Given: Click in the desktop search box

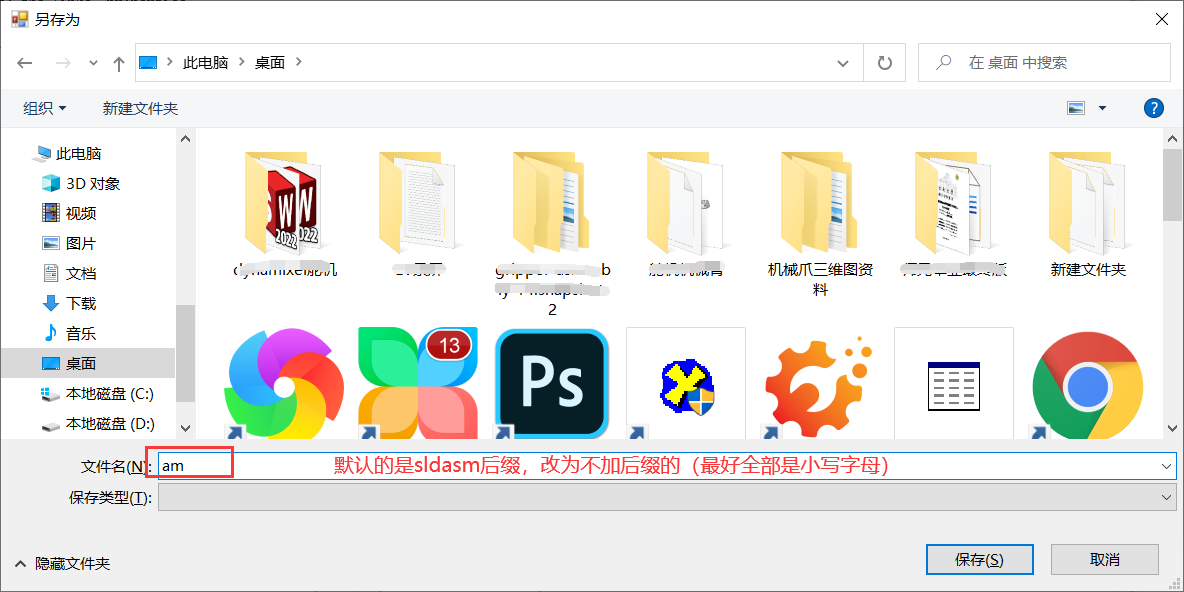Looking at the screenshot, I should [x=1044, y=63].
